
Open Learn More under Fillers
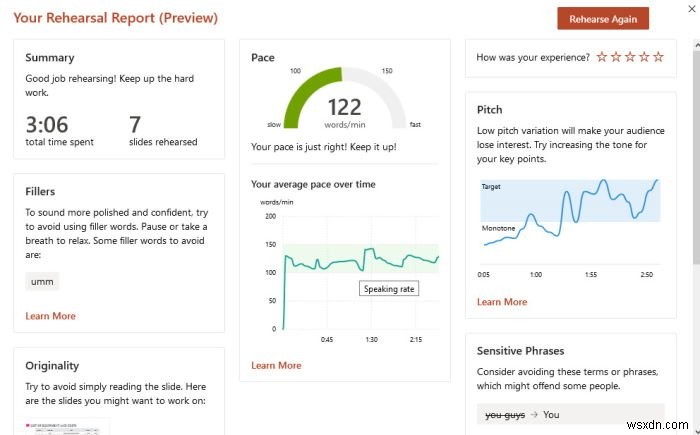tap(50, 316)
